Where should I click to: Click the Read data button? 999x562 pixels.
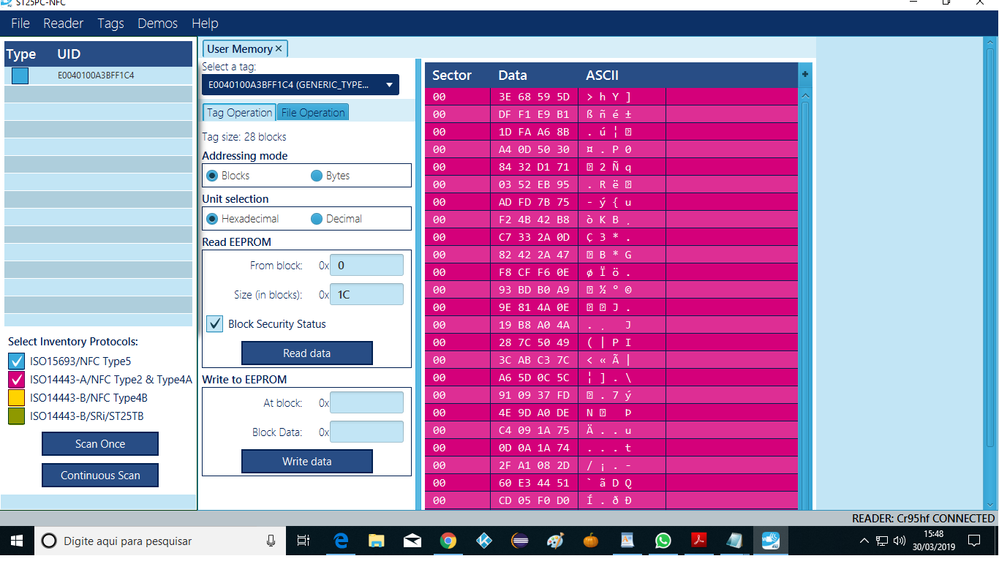click(x=306, y=353)
